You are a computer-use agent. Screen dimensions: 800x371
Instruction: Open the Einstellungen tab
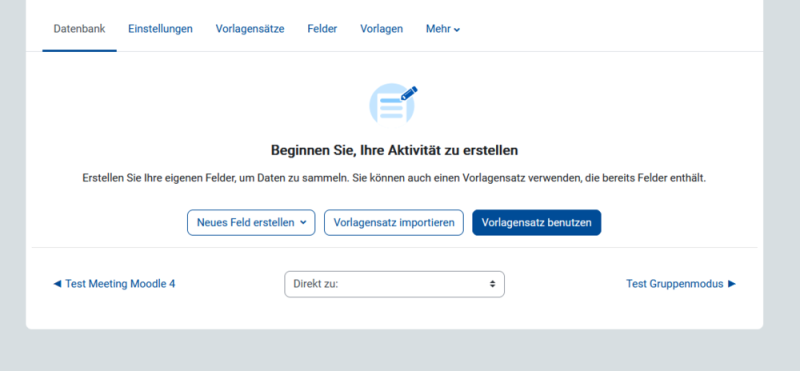pyautogui.click(x=160, y=29)
